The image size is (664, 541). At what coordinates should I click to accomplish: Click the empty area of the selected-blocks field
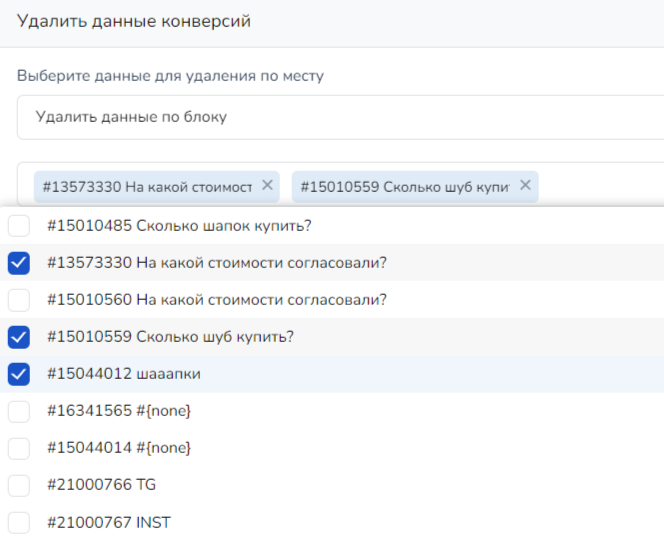(x=600, y=185)
